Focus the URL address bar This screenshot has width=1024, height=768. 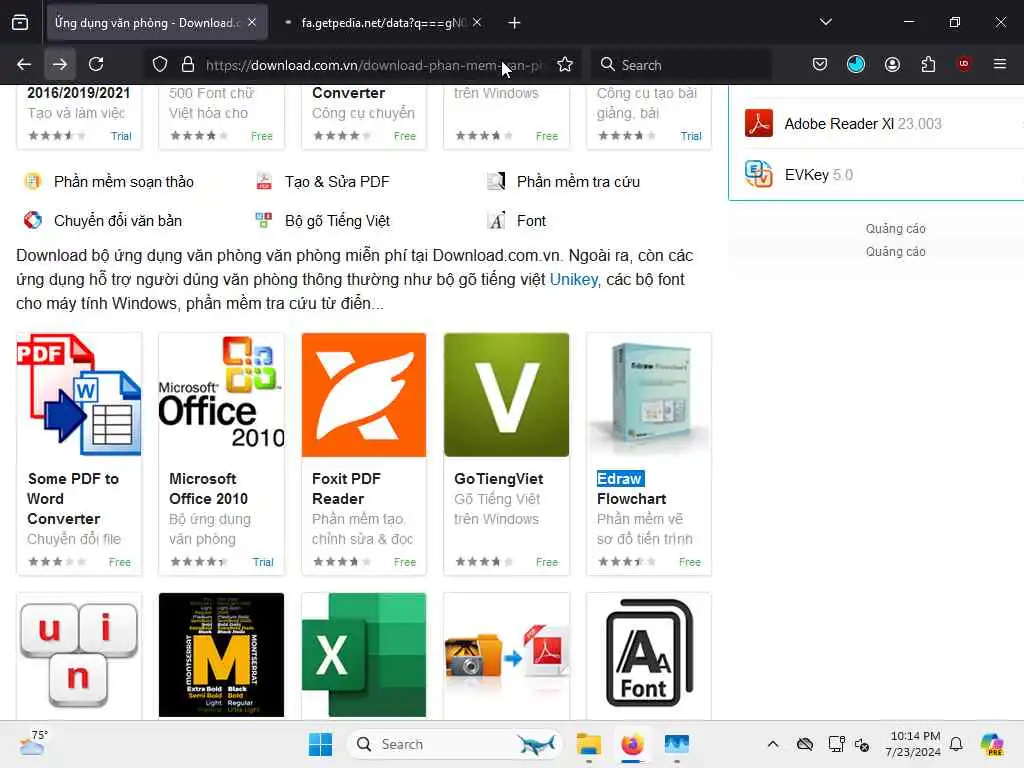tap(373, 65)
